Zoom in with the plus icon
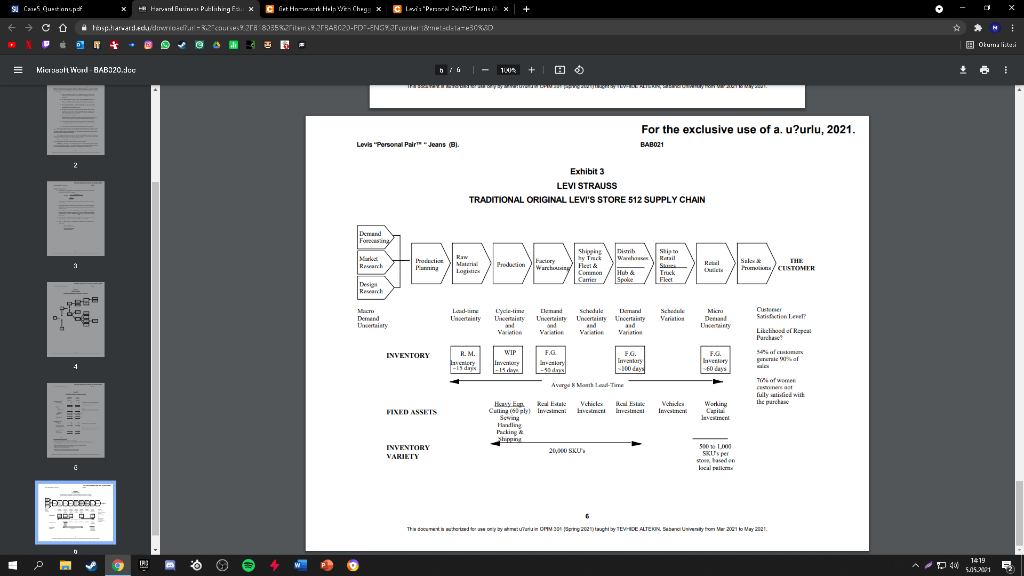The height and width of the screenshot is (576, 1024). [531, 70]
